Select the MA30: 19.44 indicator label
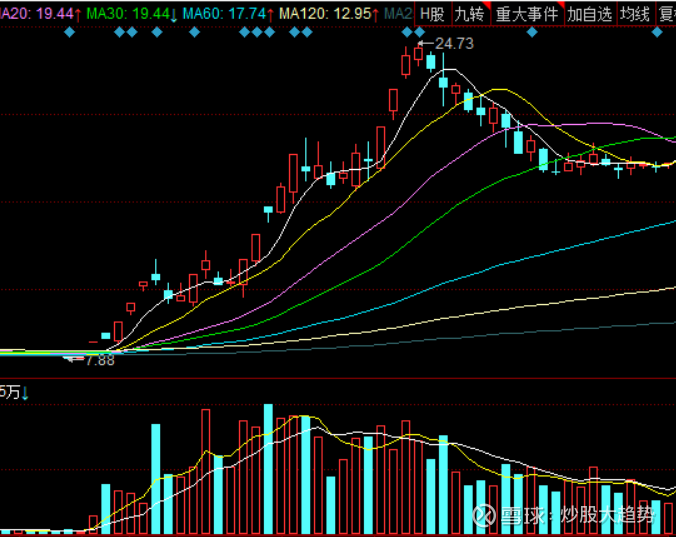Screen dimensions: 676x537 click(132, 14)
